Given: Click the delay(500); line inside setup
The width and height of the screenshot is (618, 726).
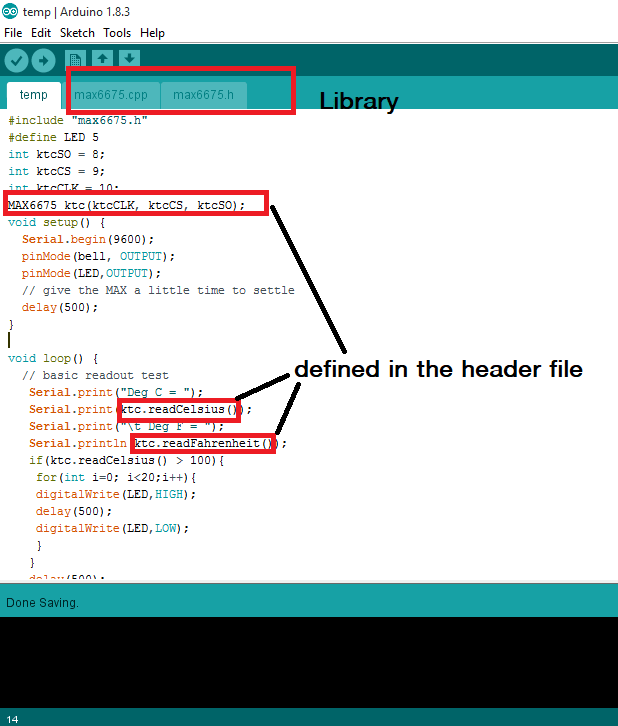Looking at the screenshot, I should point(60,307).
